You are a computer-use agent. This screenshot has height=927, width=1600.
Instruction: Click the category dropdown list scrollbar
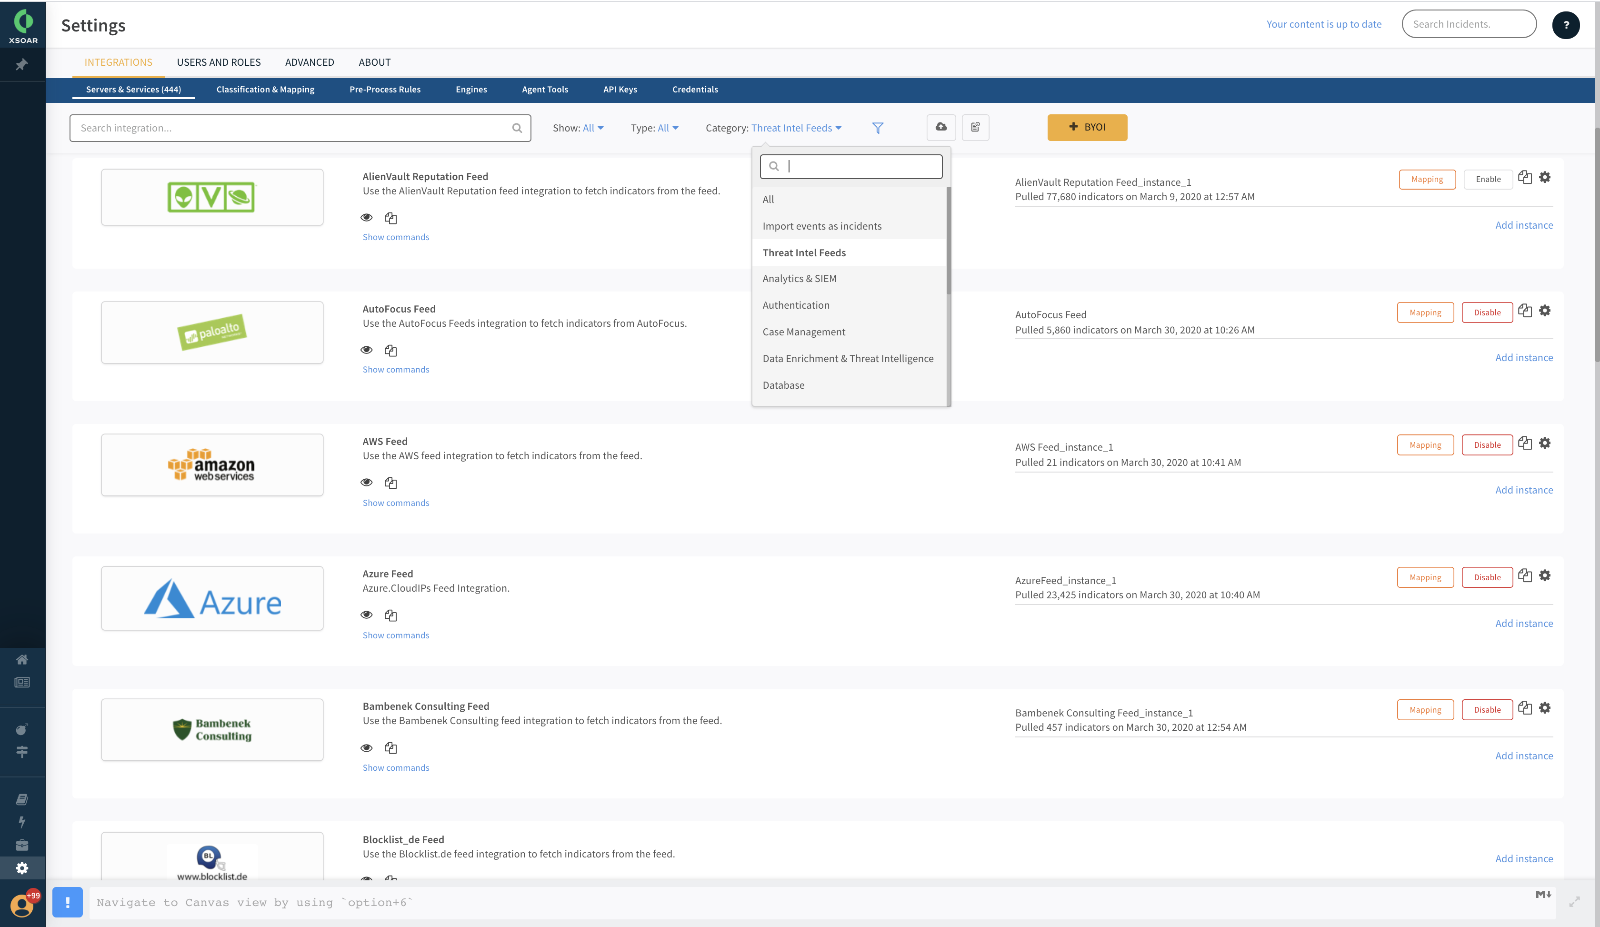[x=948, y=240]
